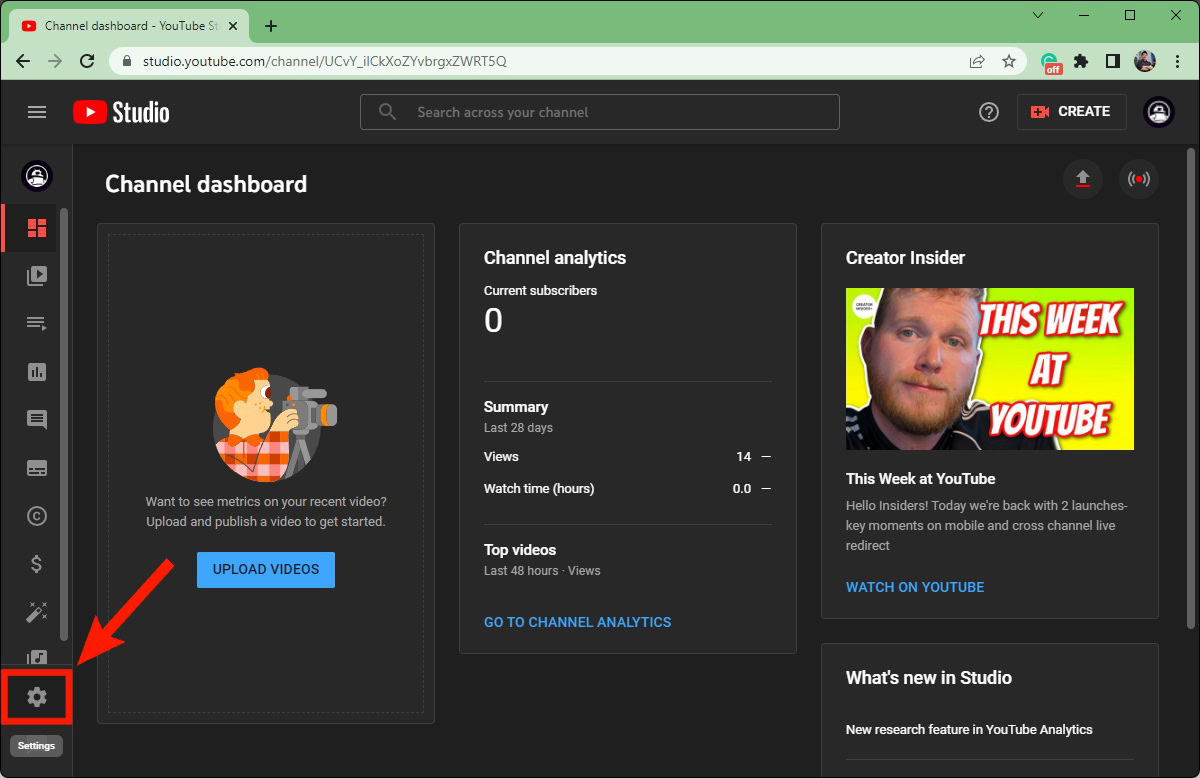This screenshot has height=778, width=1200.
Task: Click the Search across your channel field
Action: pyautogui.click(x=600, y=112)
